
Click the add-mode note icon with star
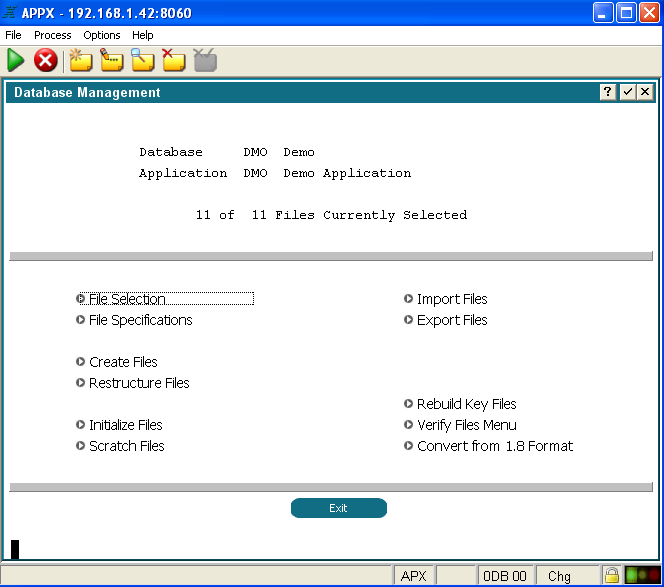81,61
